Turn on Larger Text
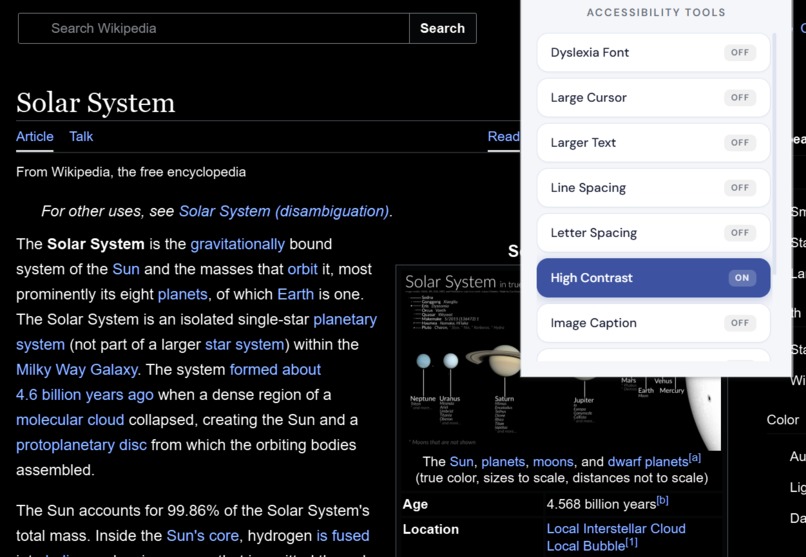Screen dimensions: 806x557 (653, 143)
